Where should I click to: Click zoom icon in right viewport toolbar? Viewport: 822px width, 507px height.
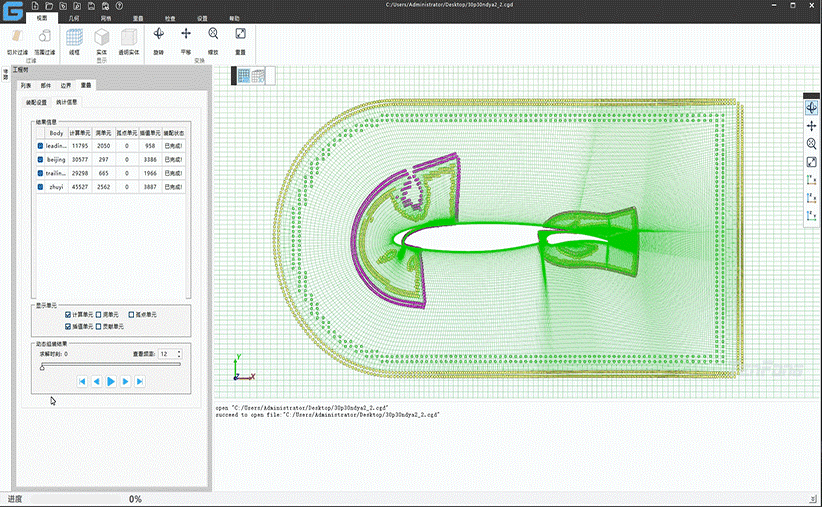click(x=811, y=144)
